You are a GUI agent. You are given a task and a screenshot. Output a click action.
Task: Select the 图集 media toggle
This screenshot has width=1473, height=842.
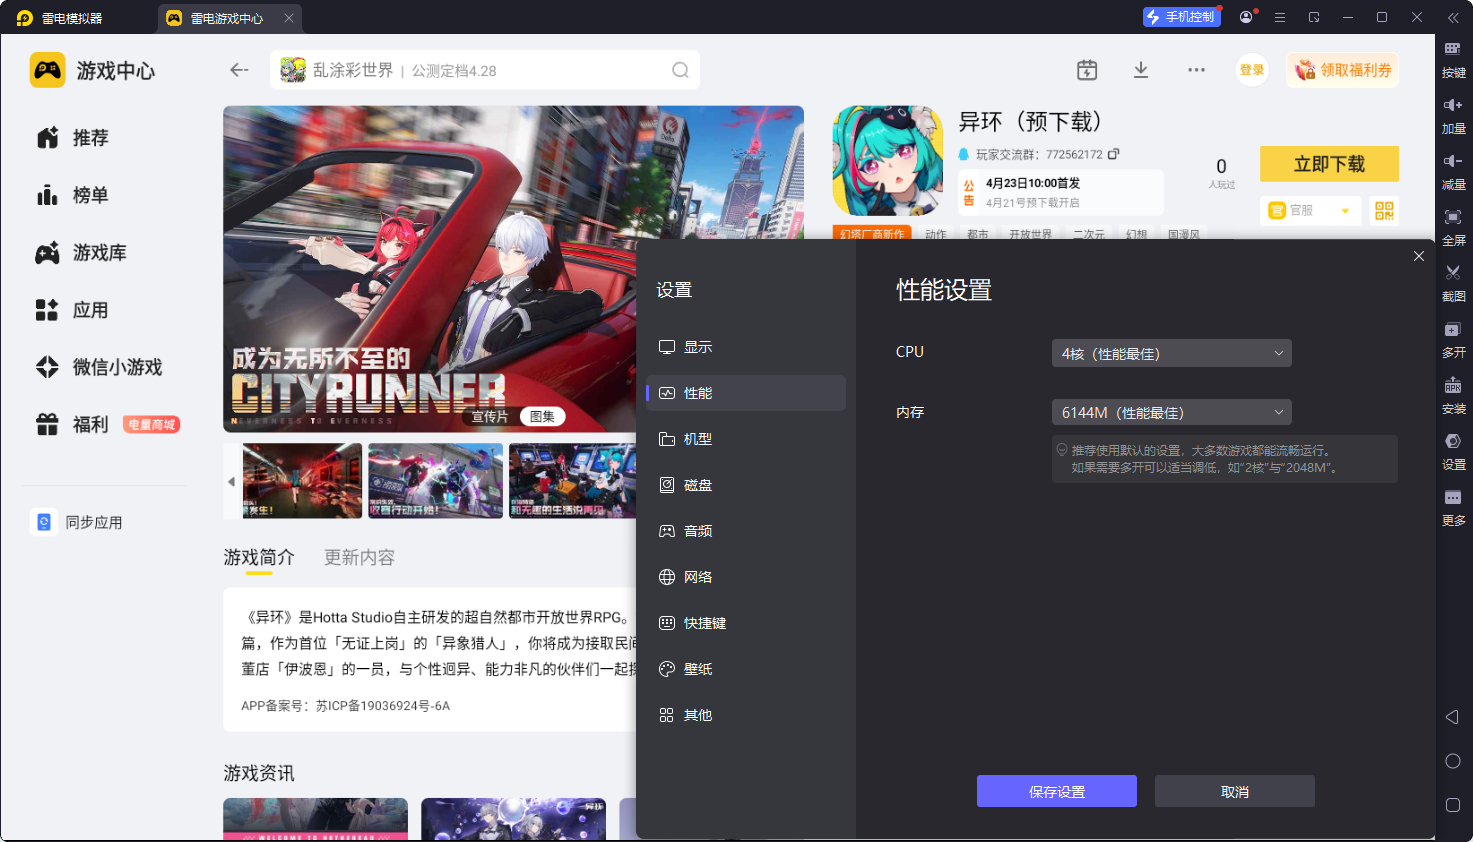click(x=542, y=416)
